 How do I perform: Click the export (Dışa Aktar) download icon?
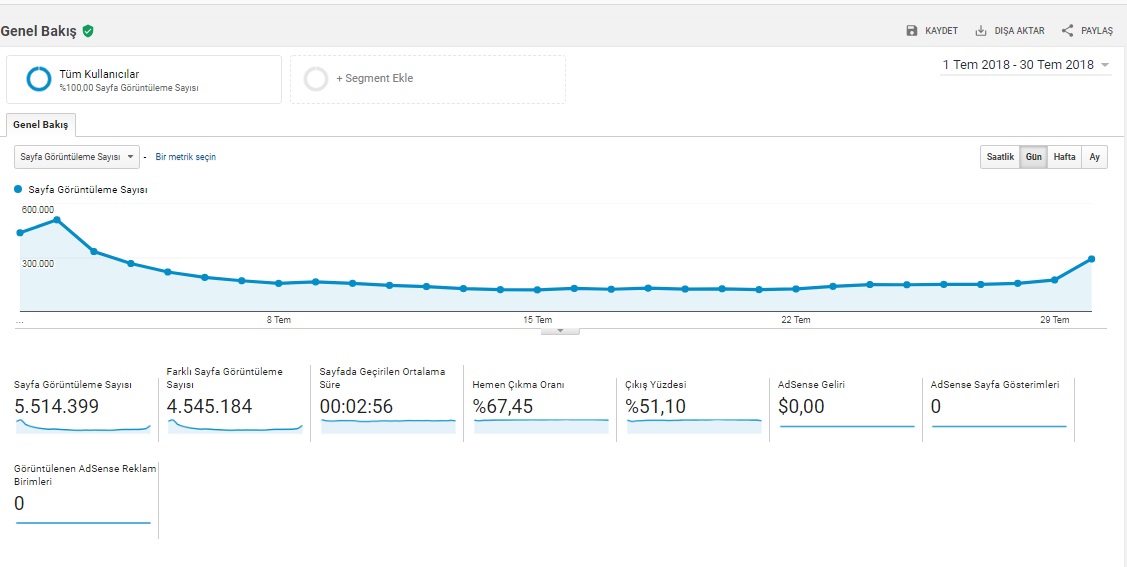pos(981,31)
